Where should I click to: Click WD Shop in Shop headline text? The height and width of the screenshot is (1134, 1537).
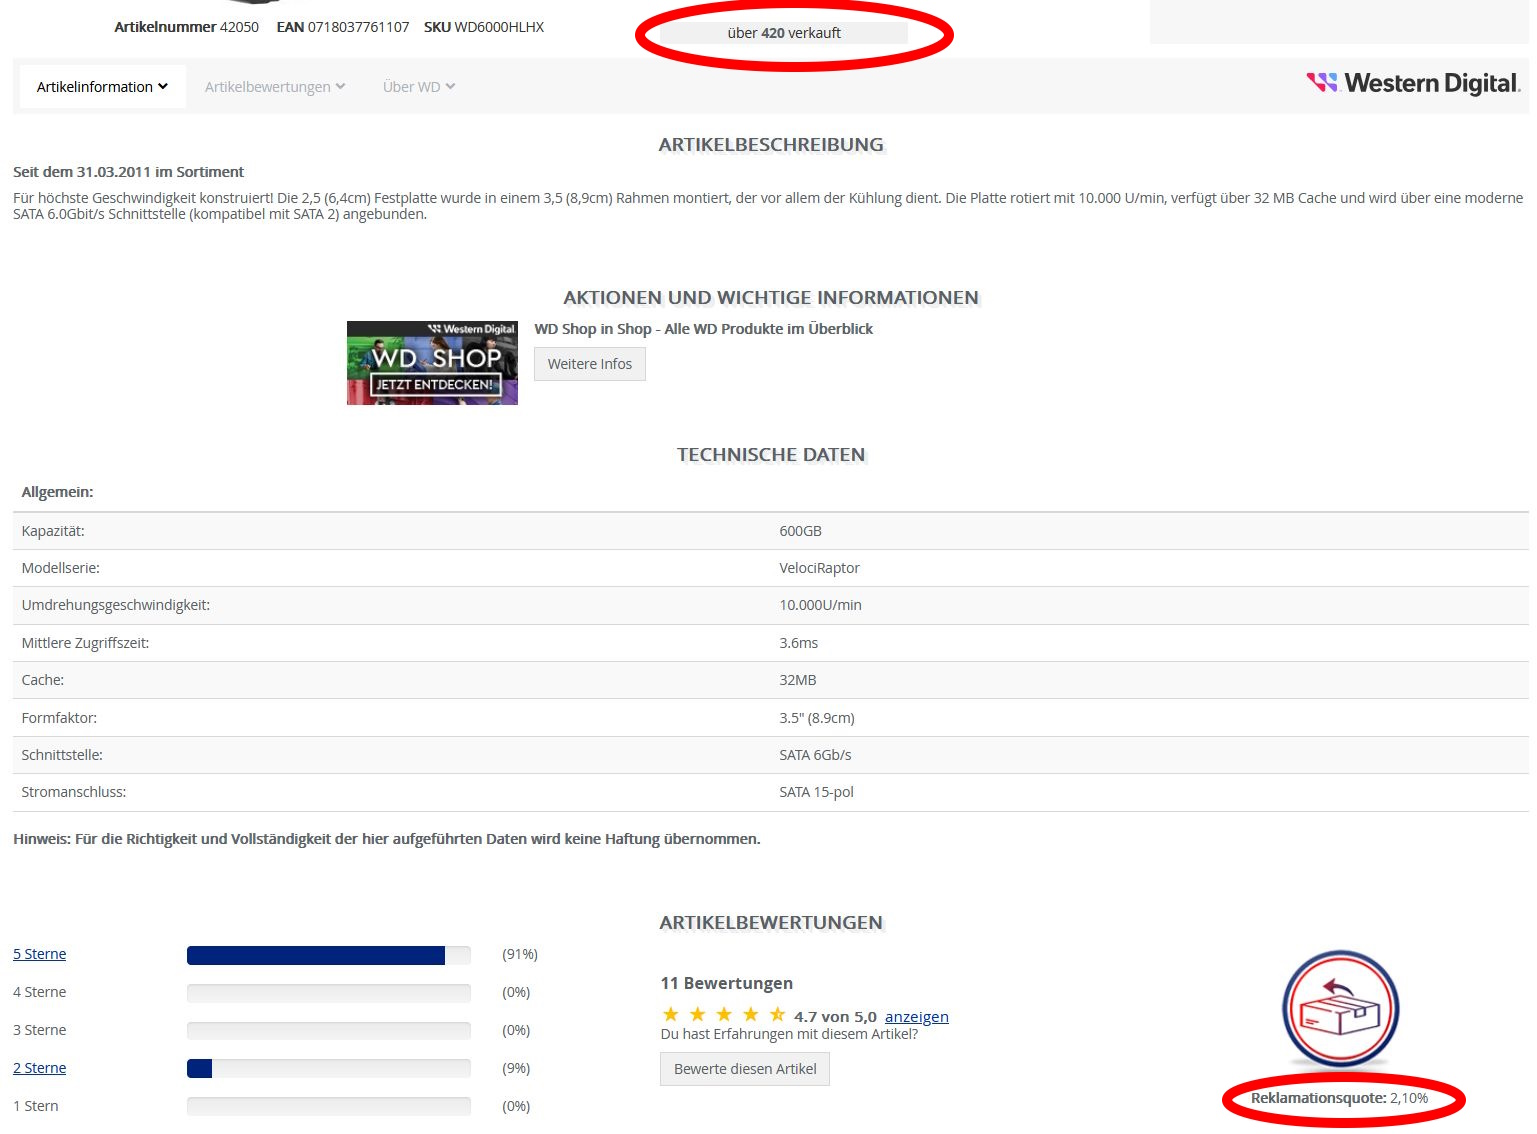[704, 329]
